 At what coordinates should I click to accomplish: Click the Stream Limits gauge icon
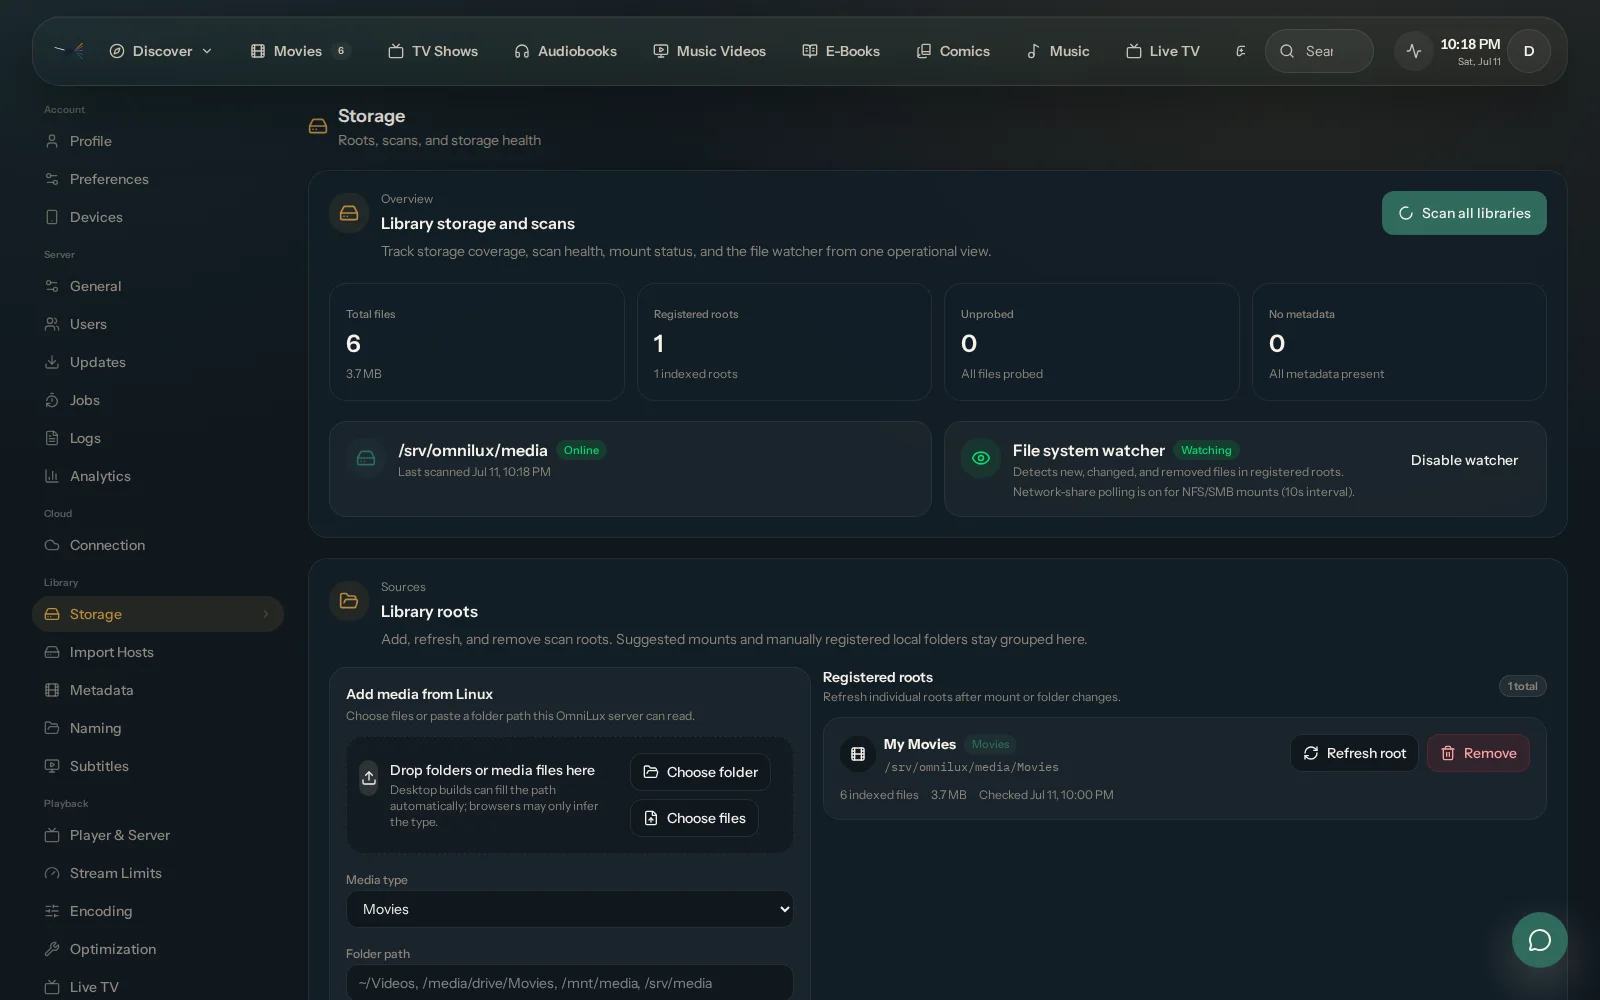[52, 873]
